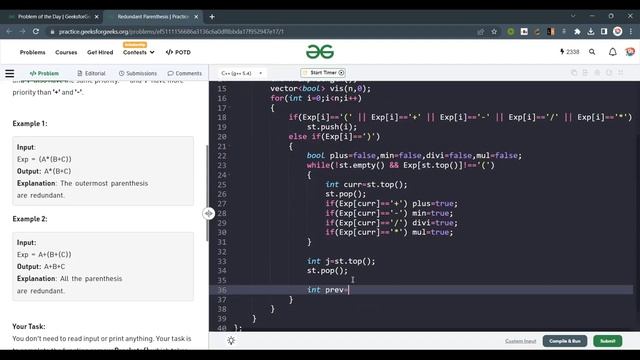Open the Editorial tab
This screenshot has height=360, width=640.
coord(91,73)
